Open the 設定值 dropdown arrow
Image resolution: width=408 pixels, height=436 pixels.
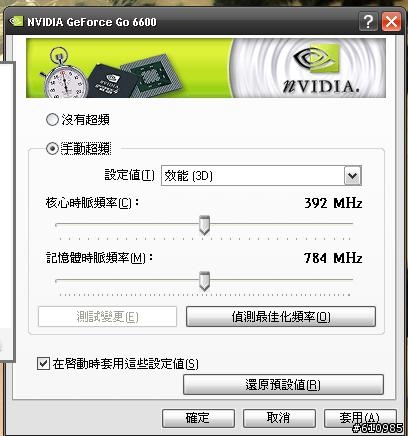pos(352,176)
